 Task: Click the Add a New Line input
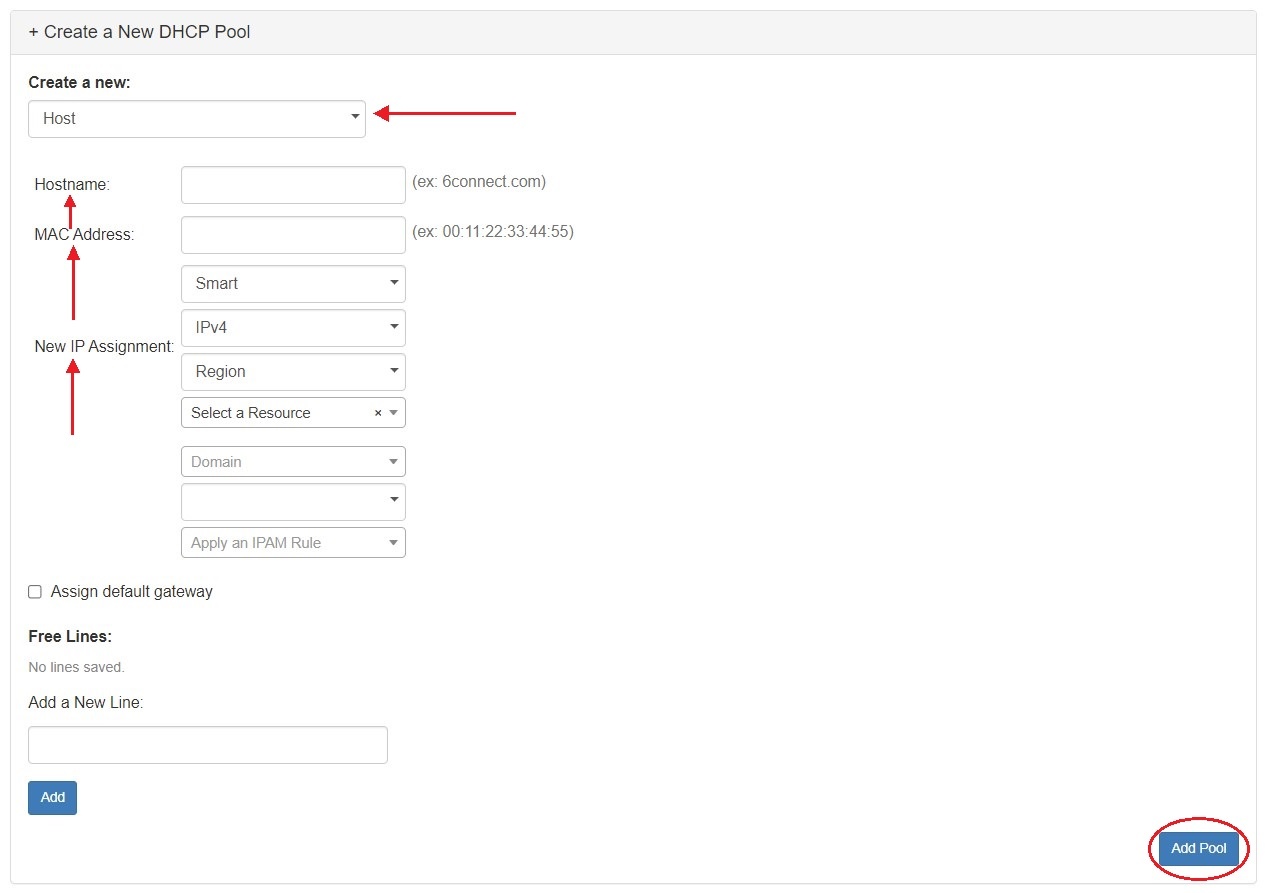click(207, 745)
